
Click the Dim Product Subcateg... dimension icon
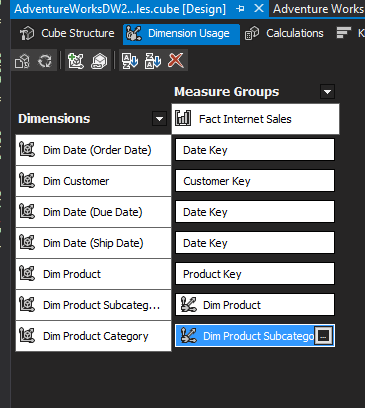tap(27, 304)
